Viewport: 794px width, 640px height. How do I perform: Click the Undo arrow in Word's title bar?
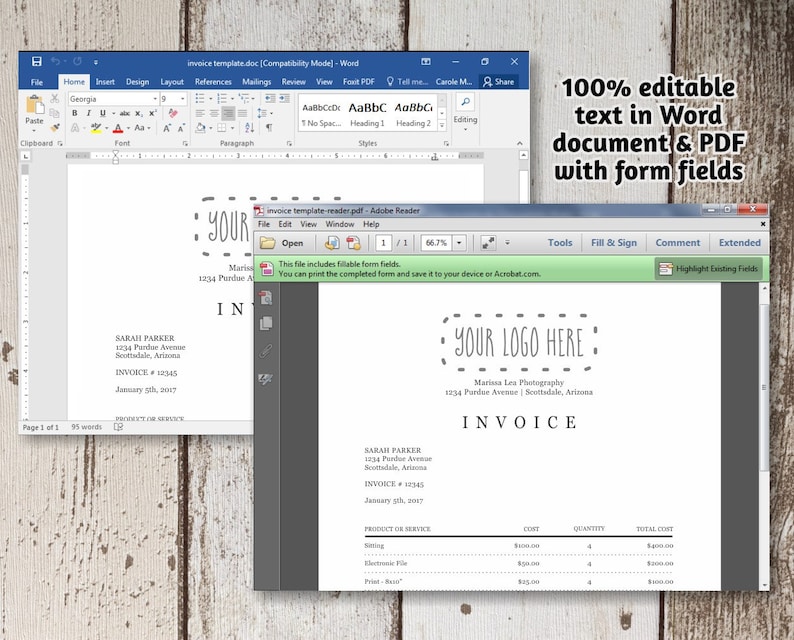point(55,61)
